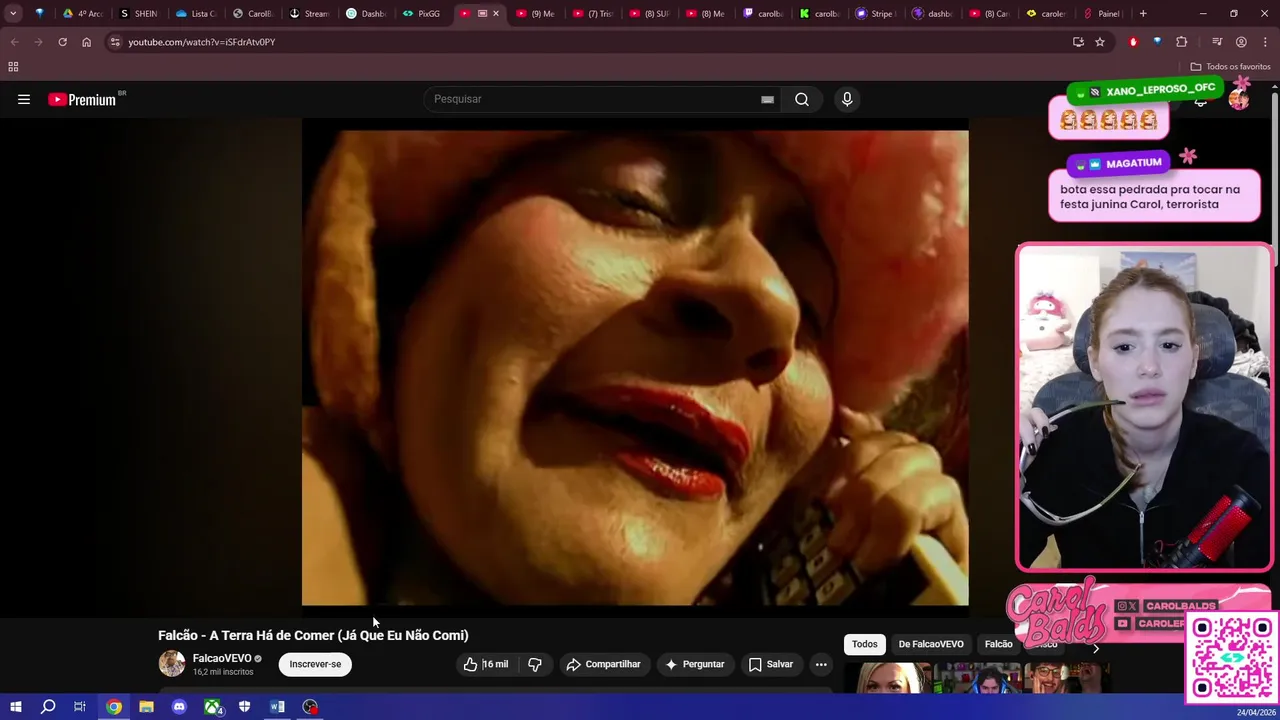Open the YouTube account avatar menu
Viewport: 1280px width, 720px height.
[1239, 99]
